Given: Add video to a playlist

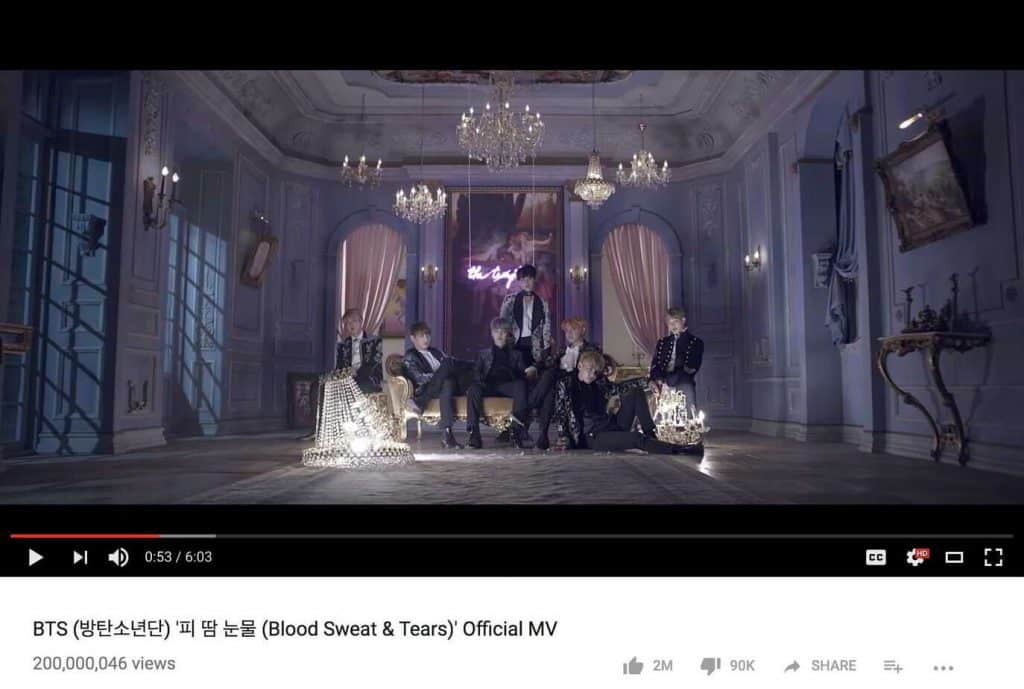Looking at the screenshot, I should click(893, 666).
